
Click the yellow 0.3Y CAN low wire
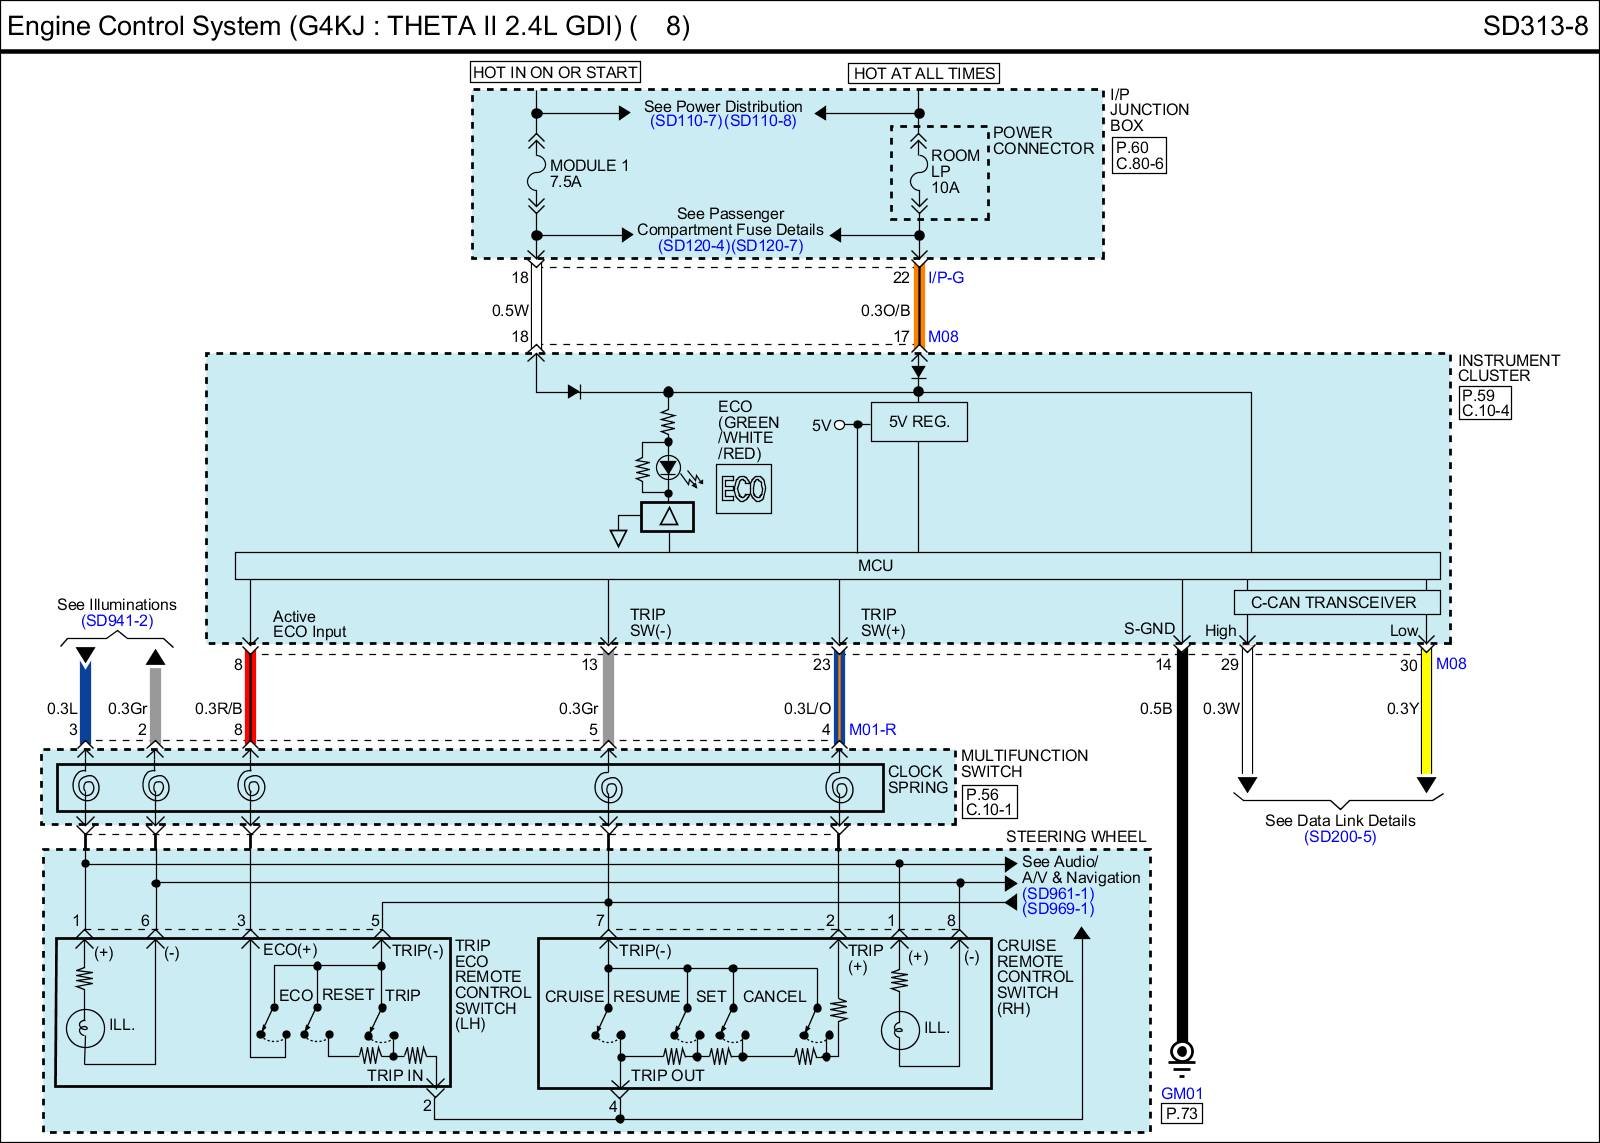1427,710
